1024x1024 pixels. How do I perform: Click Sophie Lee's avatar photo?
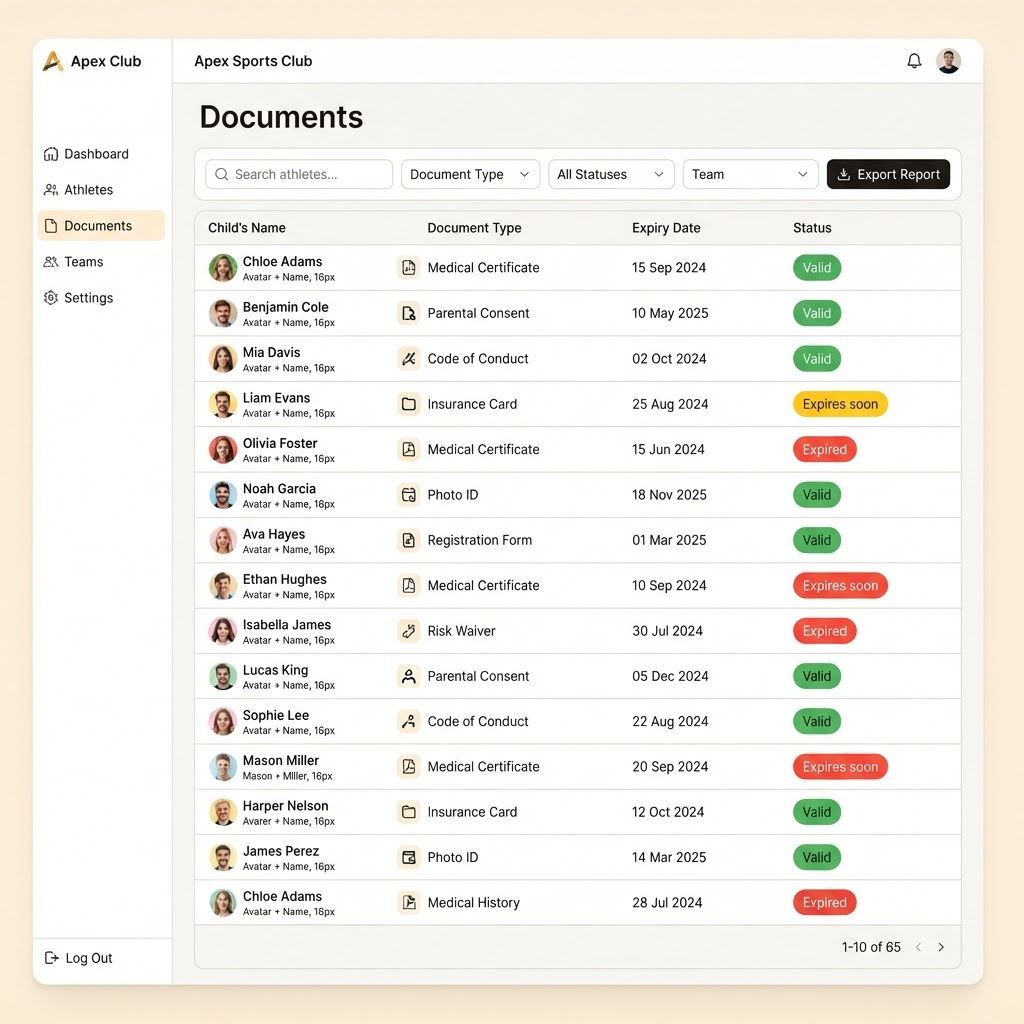point(223,722)
